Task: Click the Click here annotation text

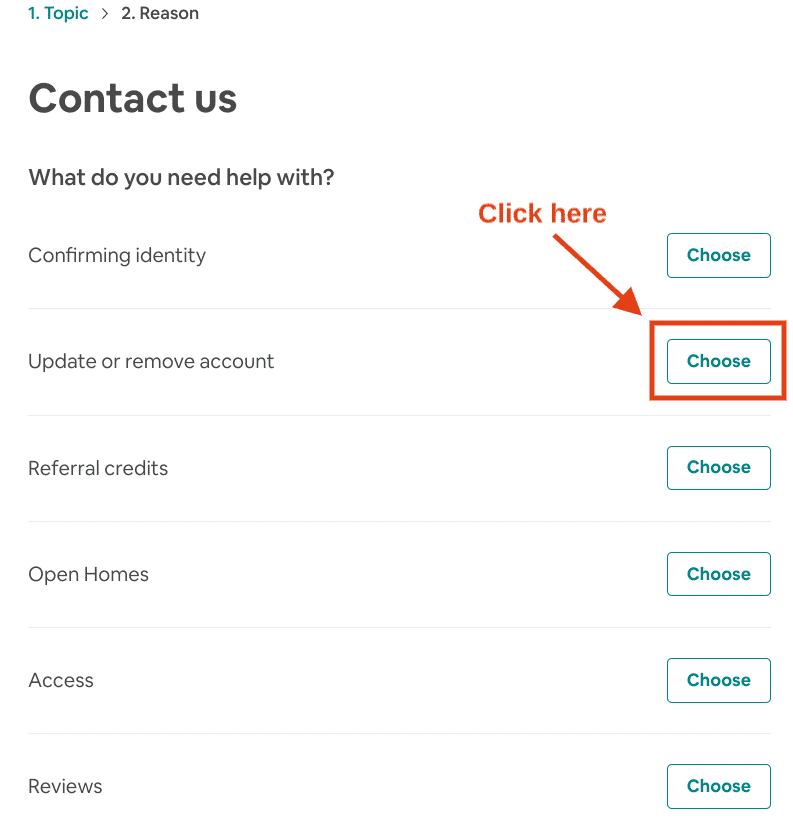Action: coord(542,213)
